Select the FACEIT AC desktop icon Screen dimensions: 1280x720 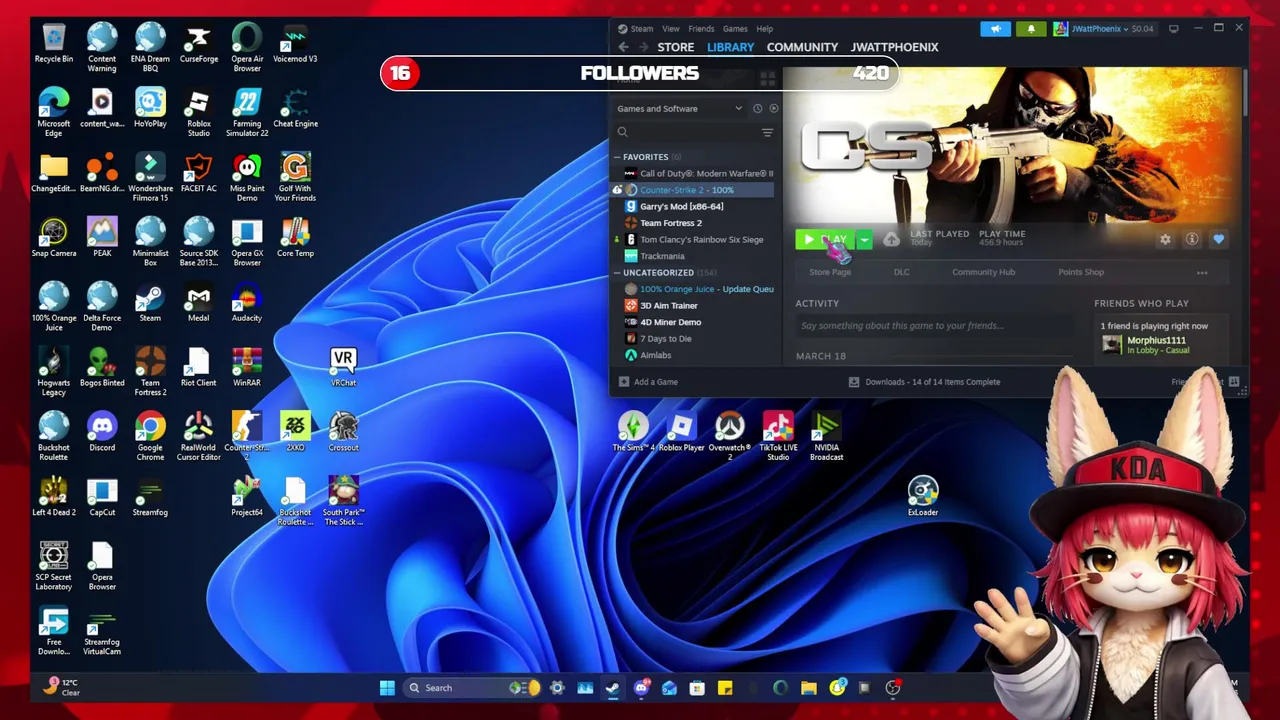point(198,174)
